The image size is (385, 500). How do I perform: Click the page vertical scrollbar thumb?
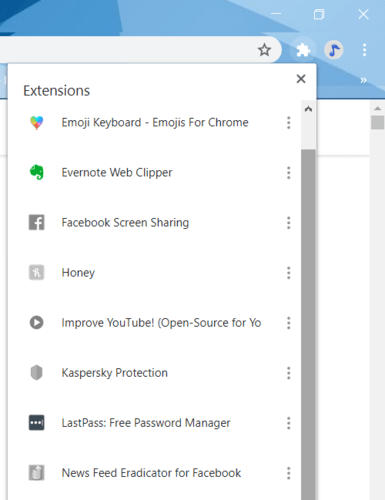coord(378,122)
